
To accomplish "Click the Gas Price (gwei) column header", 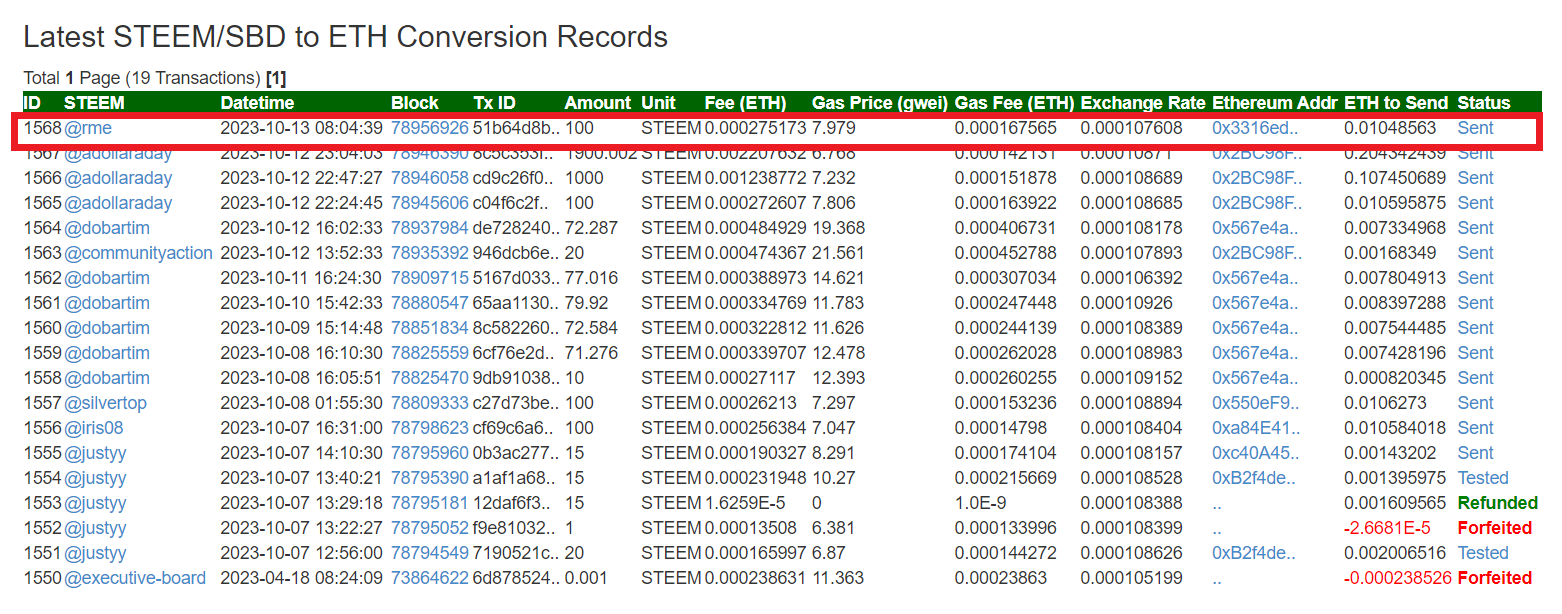I will [880, 103].
